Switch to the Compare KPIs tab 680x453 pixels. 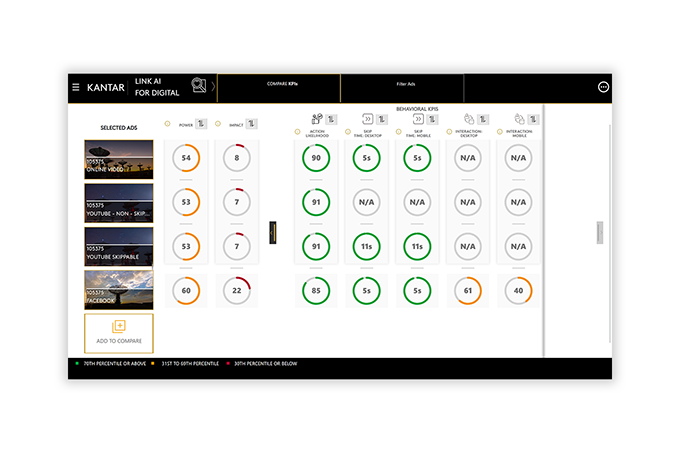pos(278,86)
